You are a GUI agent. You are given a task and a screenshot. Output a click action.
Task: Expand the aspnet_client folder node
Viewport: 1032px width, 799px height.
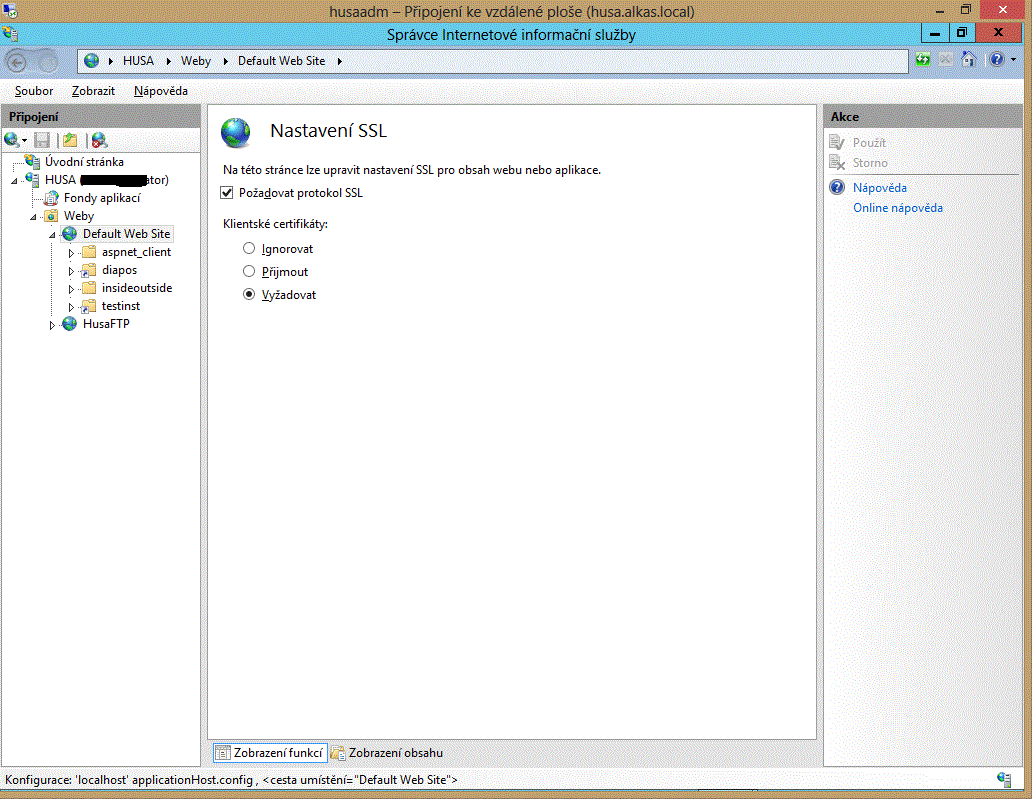click(x=71, y=253)
